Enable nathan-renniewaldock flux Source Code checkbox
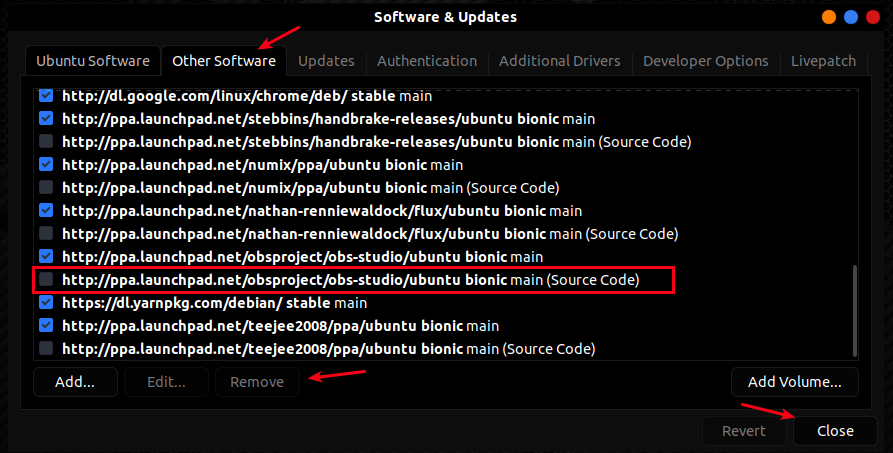 [x=46, y=234]
